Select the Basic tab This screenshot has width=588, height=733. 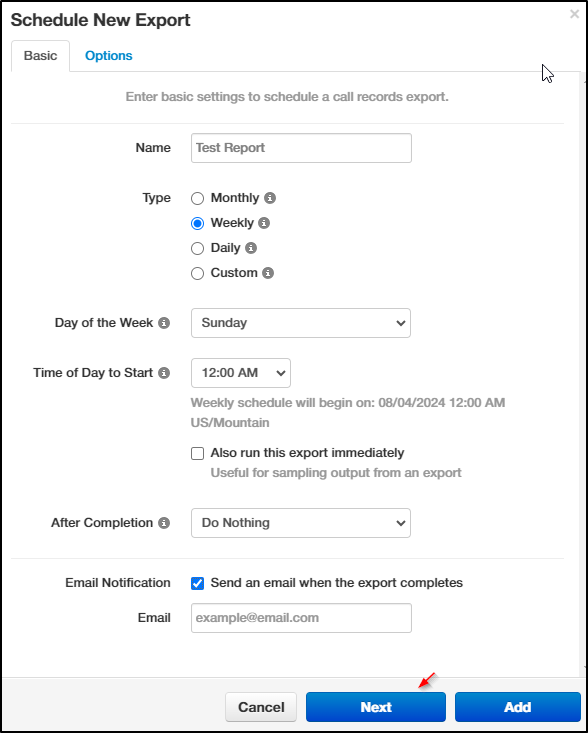tap(41, 56)
